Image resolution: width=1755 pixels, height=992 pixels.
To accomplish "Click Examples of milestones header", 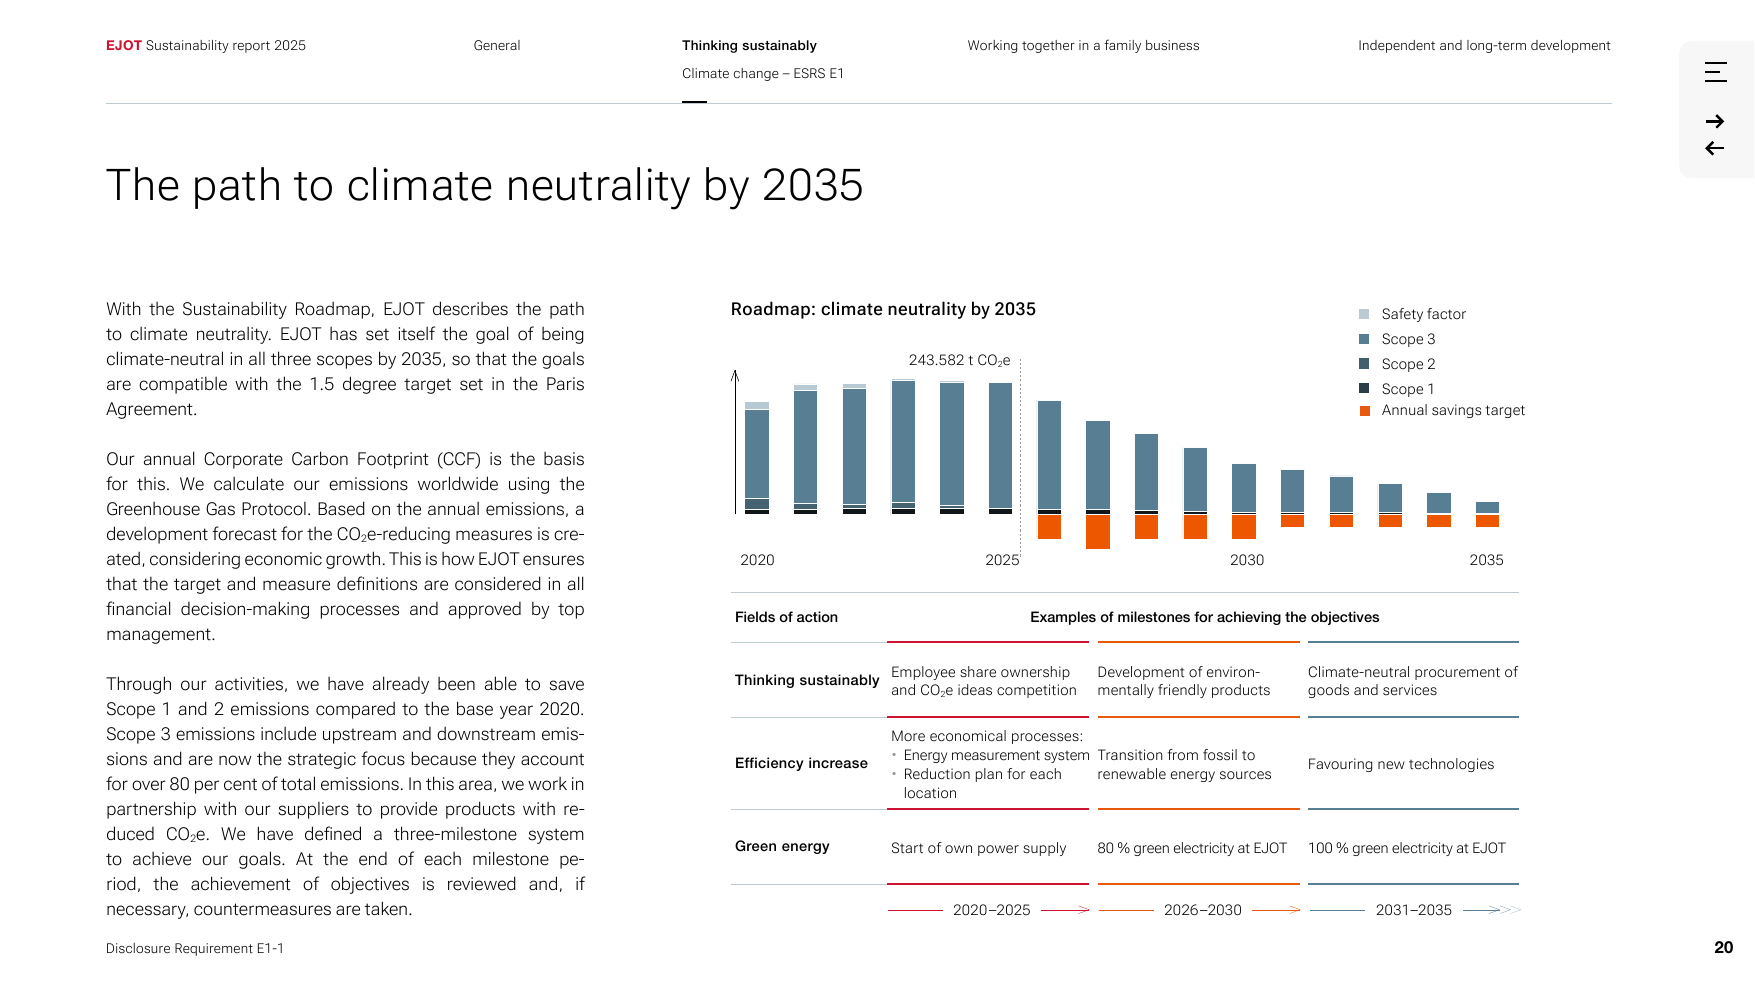I will (1204, 617).
